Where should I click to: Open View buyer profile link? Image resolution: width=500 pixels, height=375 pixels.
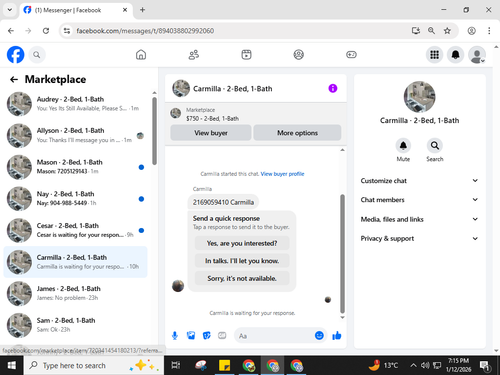(282, 174)
